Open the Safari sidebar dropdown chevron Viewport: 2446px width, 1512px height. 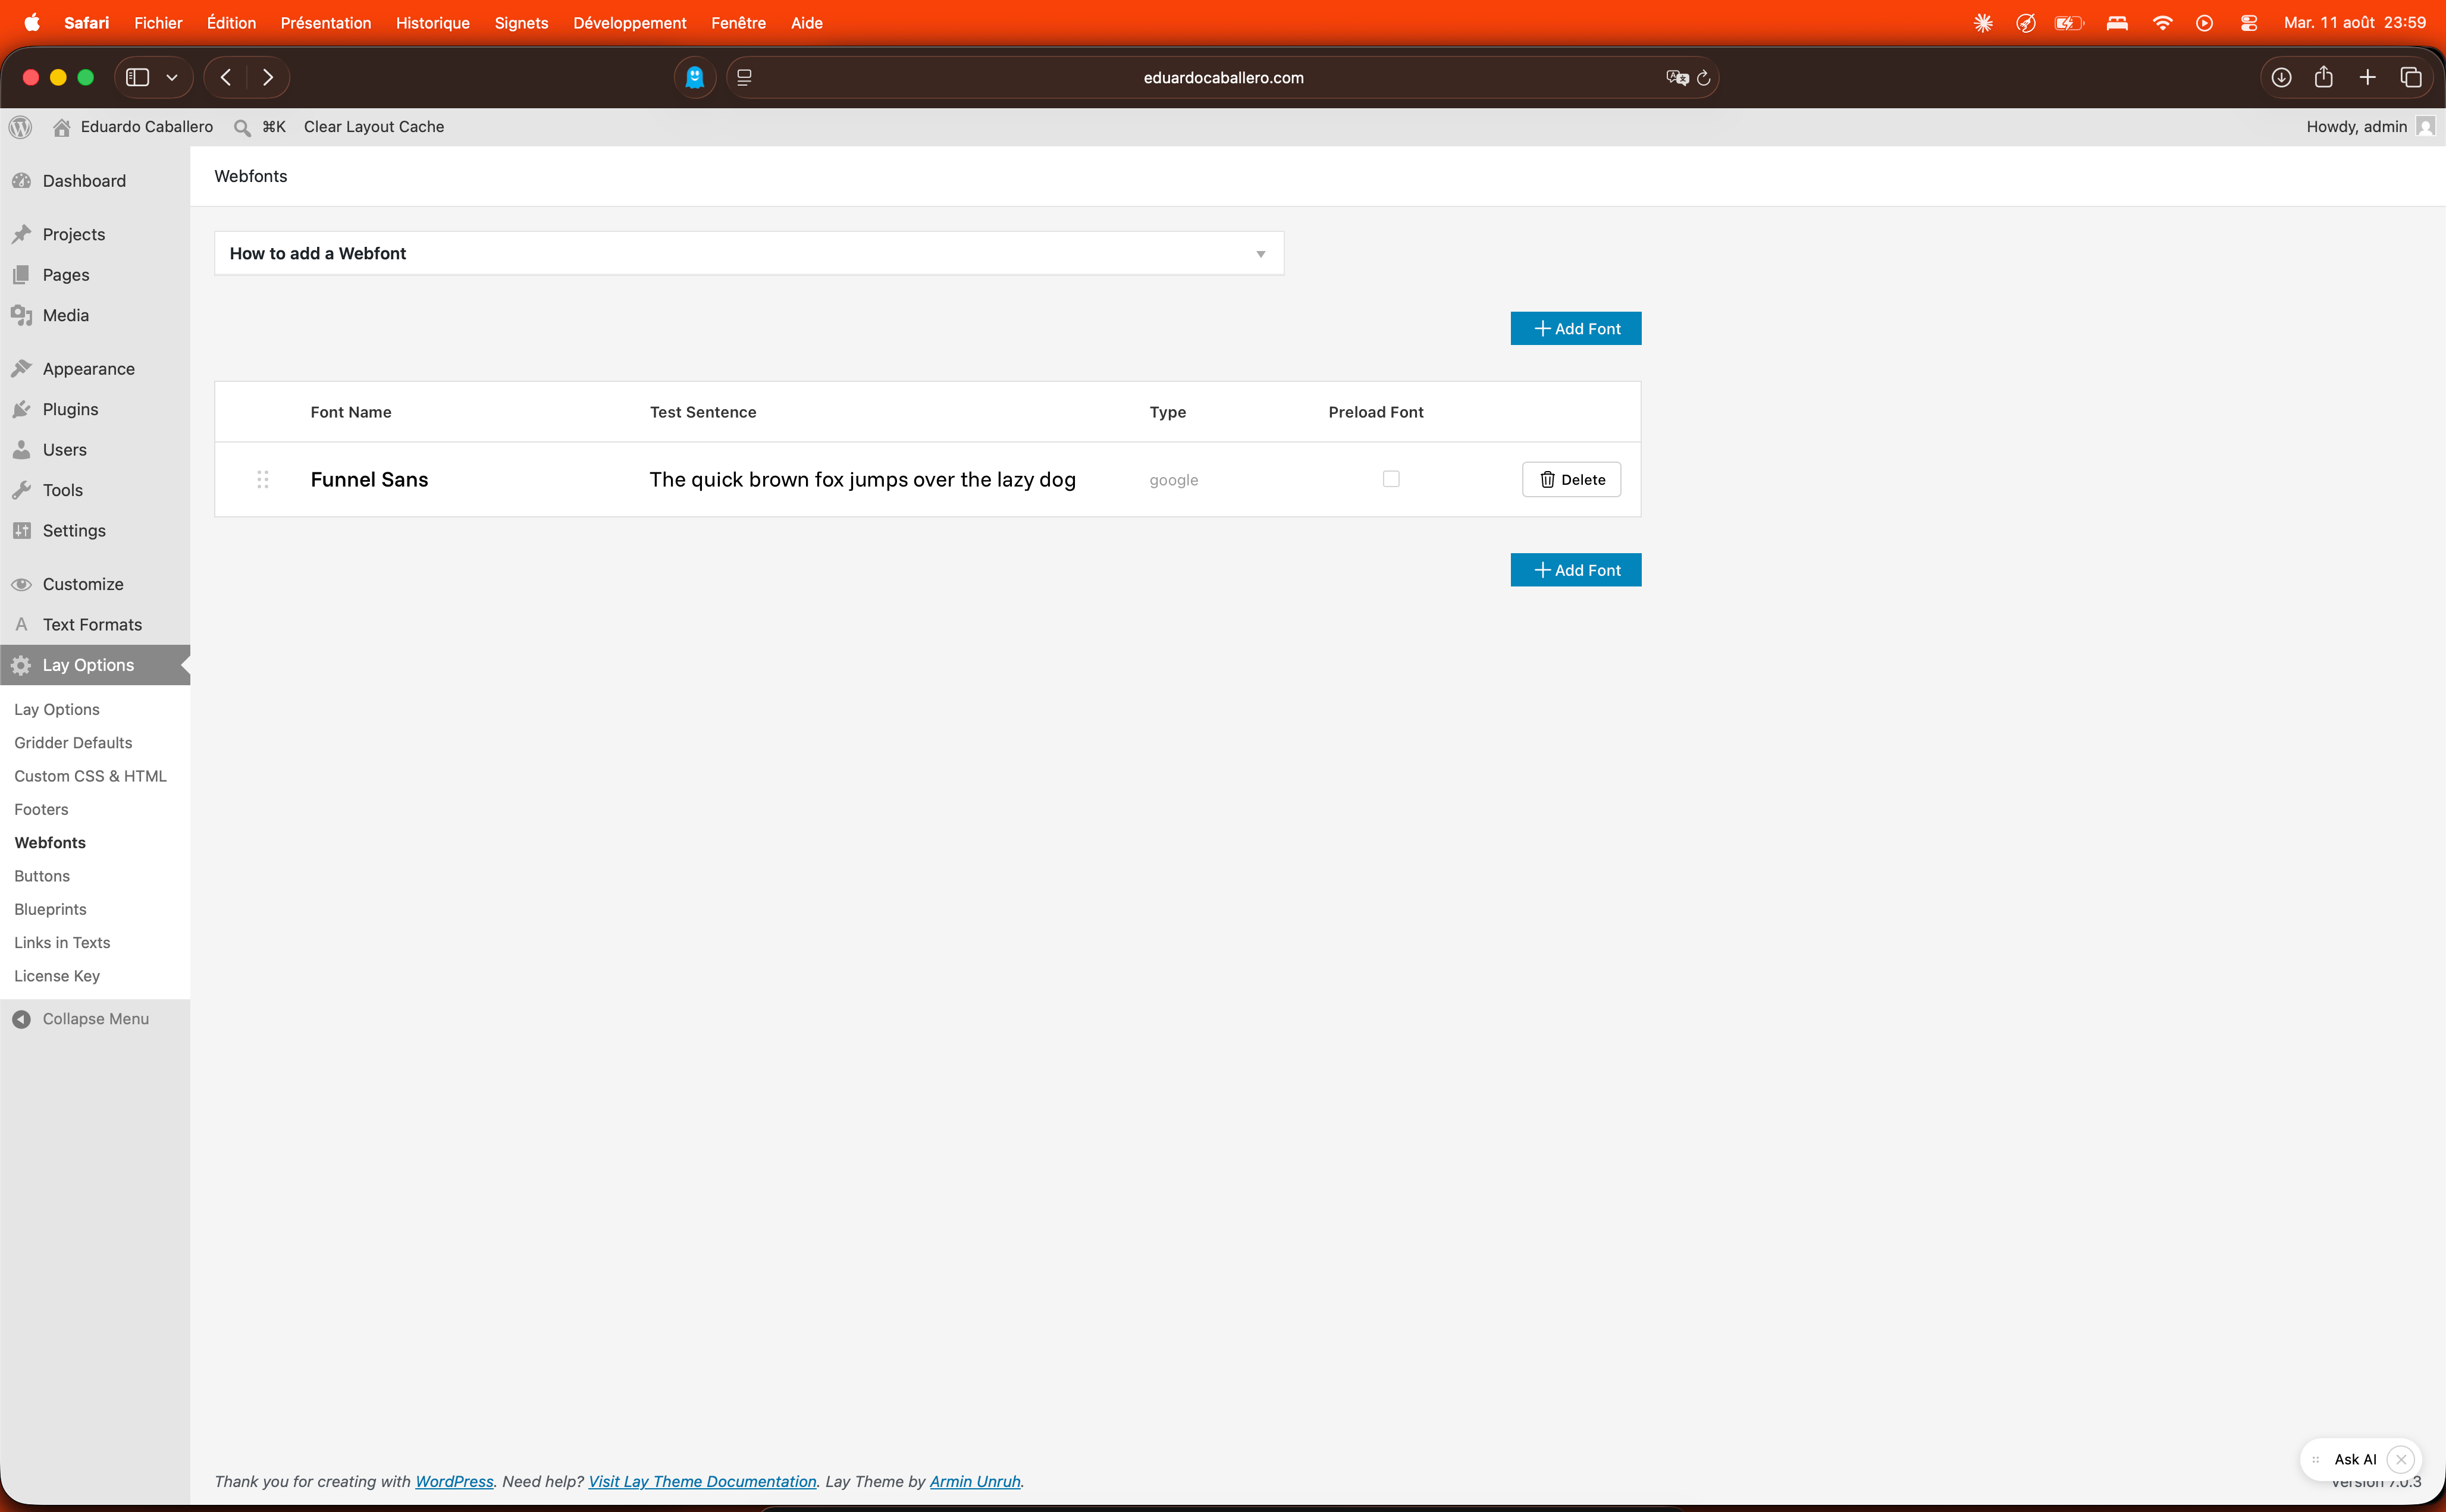pos(172,77)
